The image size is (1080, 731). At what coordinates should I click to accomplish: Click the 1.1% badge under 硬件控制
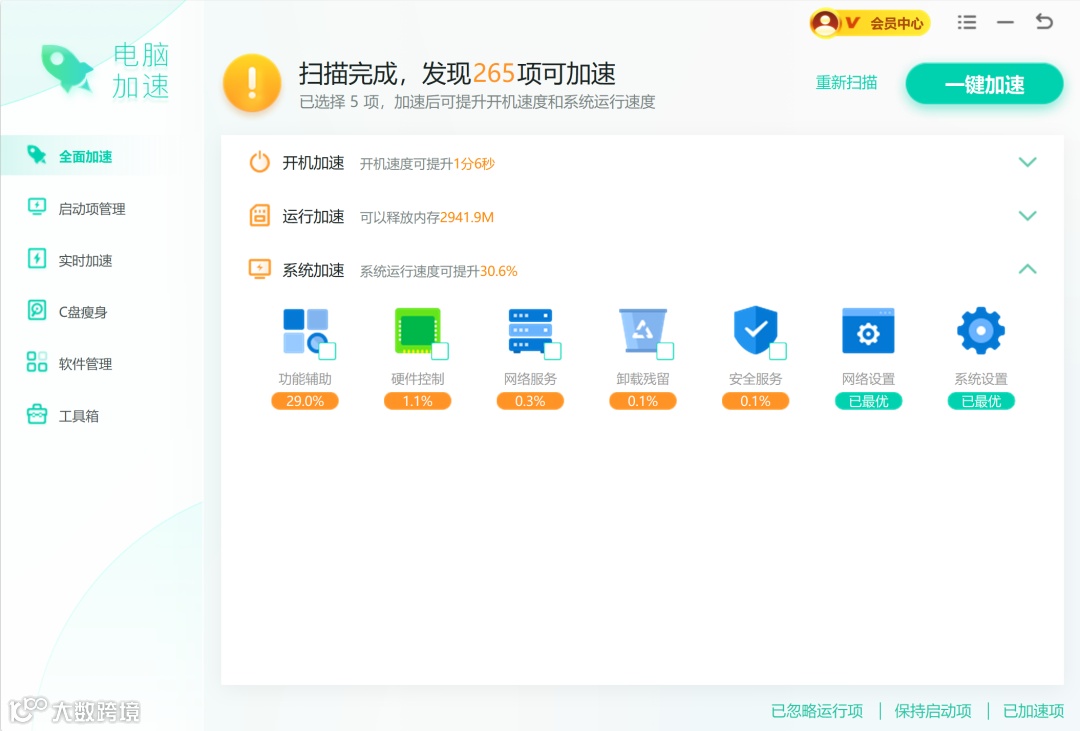pos(417,401)
